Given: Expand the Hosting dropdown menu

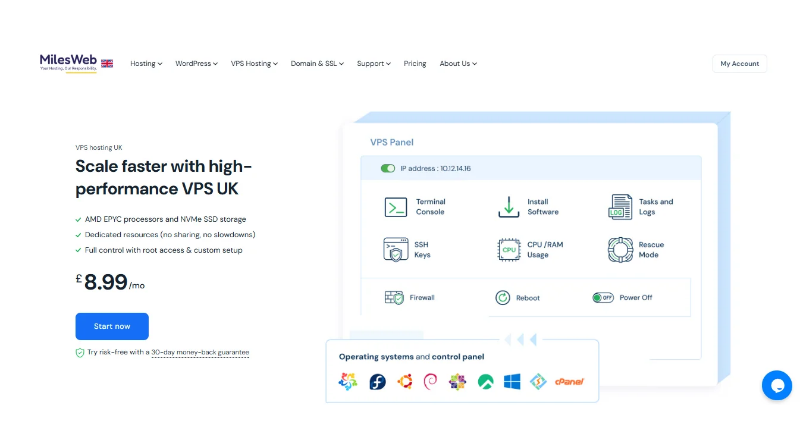Looking at the screenshot, I should pos(146,63).
